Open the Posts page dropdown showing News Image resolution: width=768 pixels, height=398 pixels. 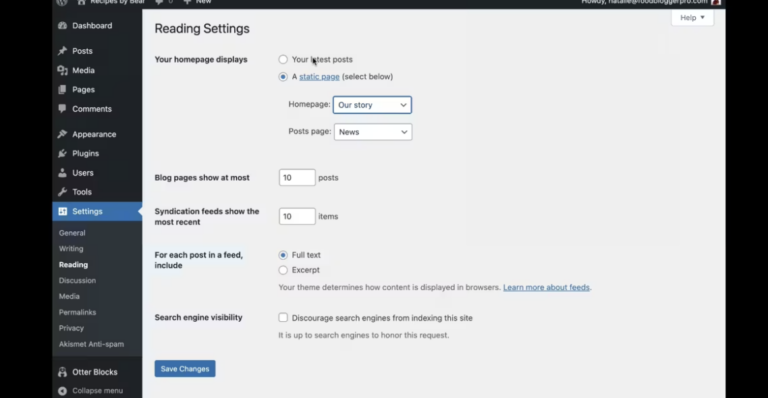(x=373, y=132)
